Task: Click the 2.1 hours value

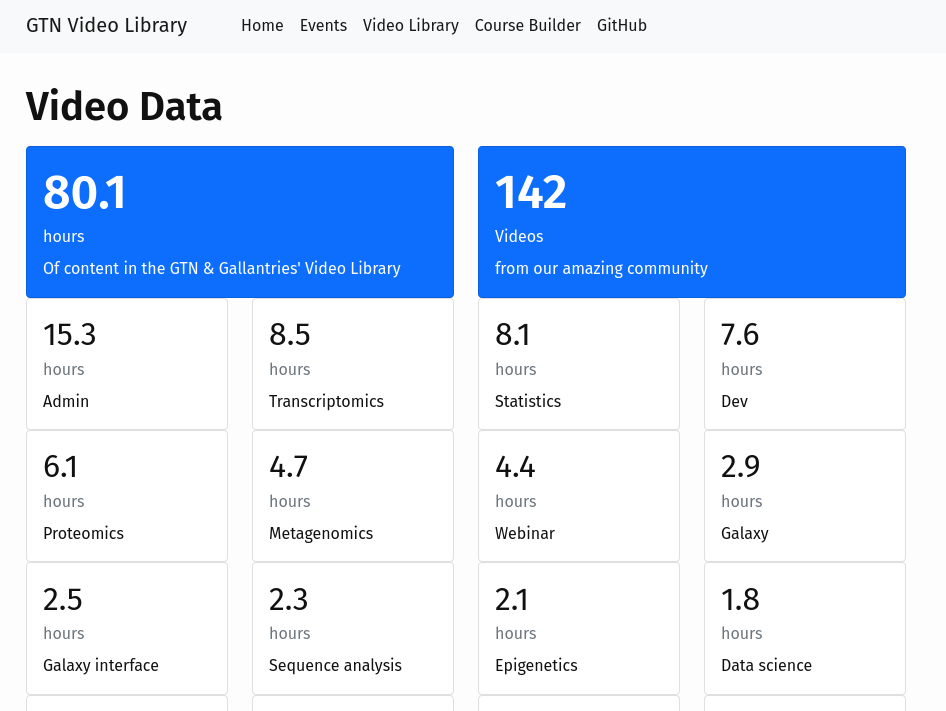Action: coord(512,599)
